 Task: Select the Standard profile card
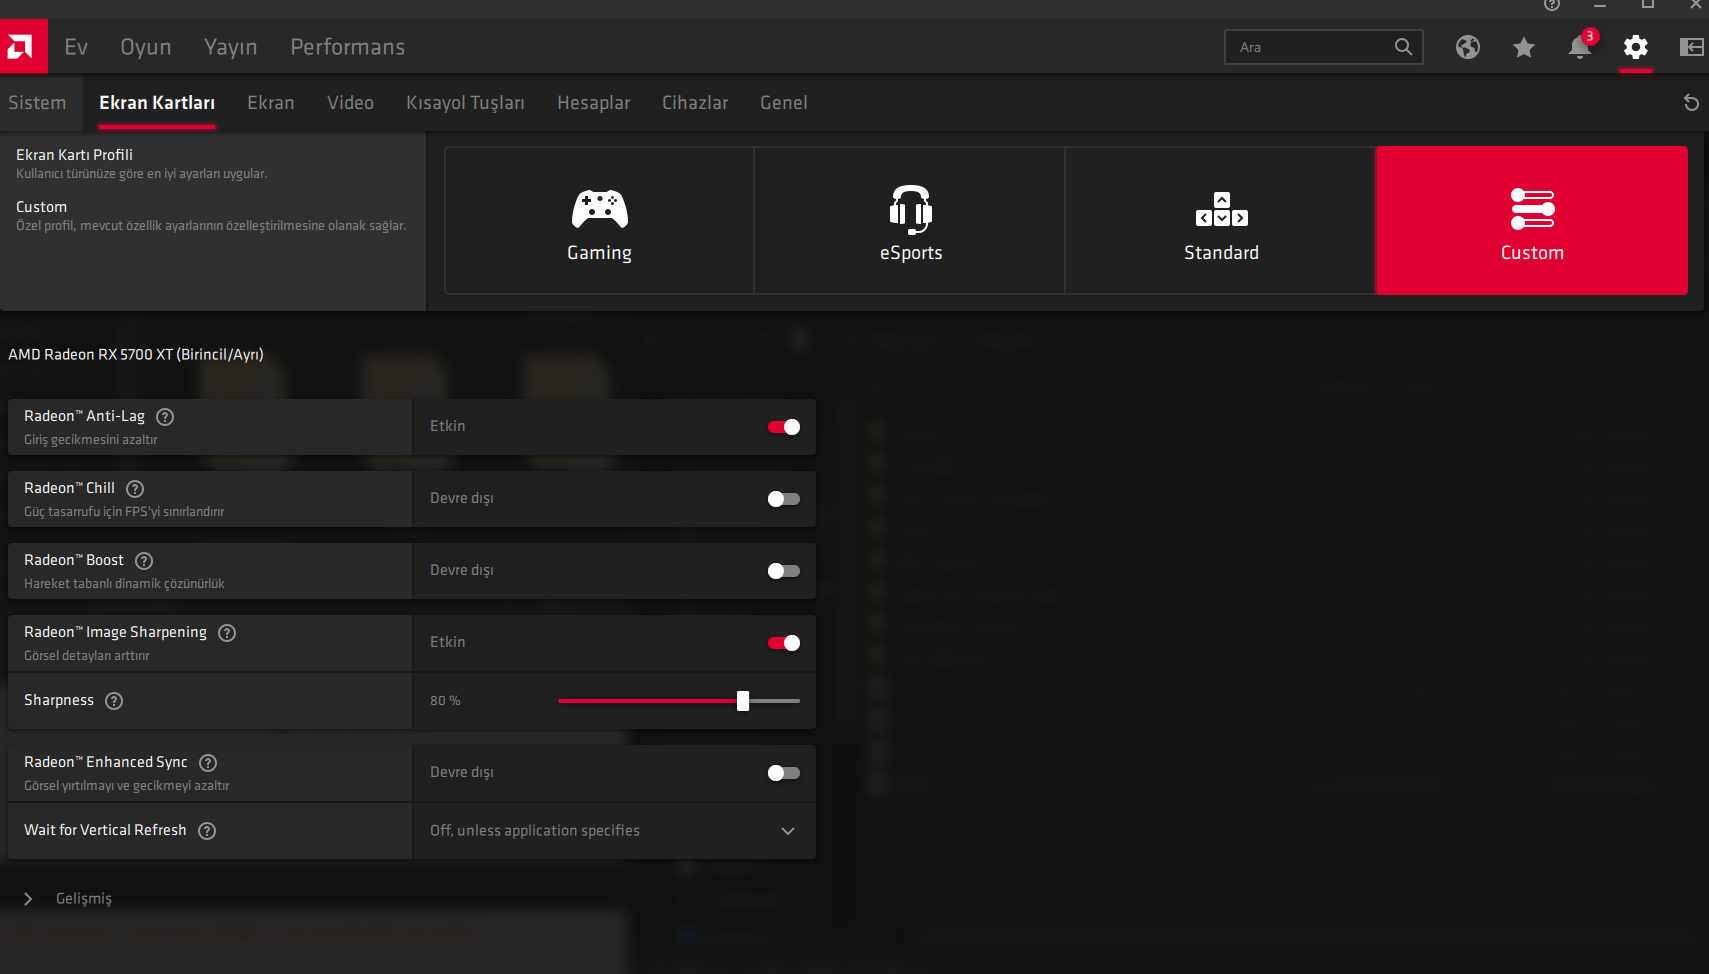[x=1221, y=221]
